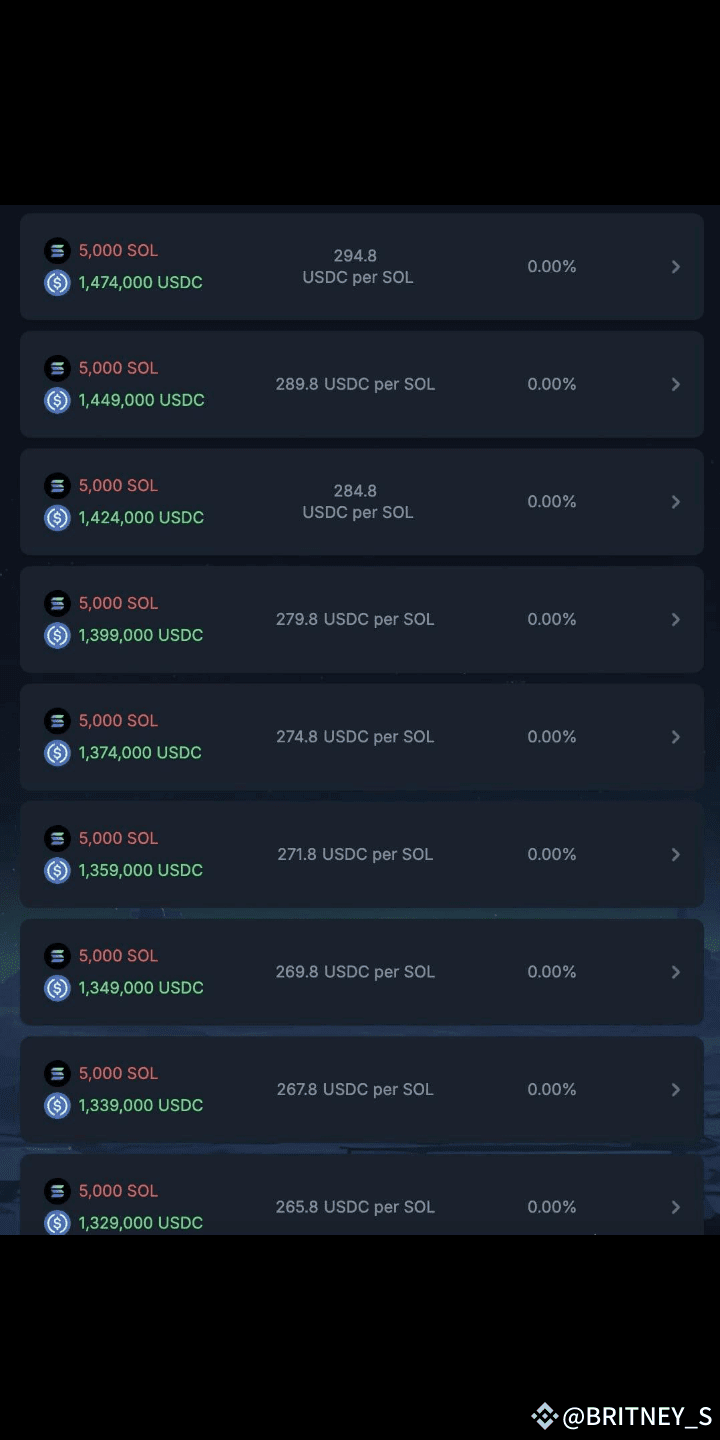This screenshot has height=1440, width=720.
Task: Click the 0.00% value in the 289.8 row
Action: pos(551,384)
